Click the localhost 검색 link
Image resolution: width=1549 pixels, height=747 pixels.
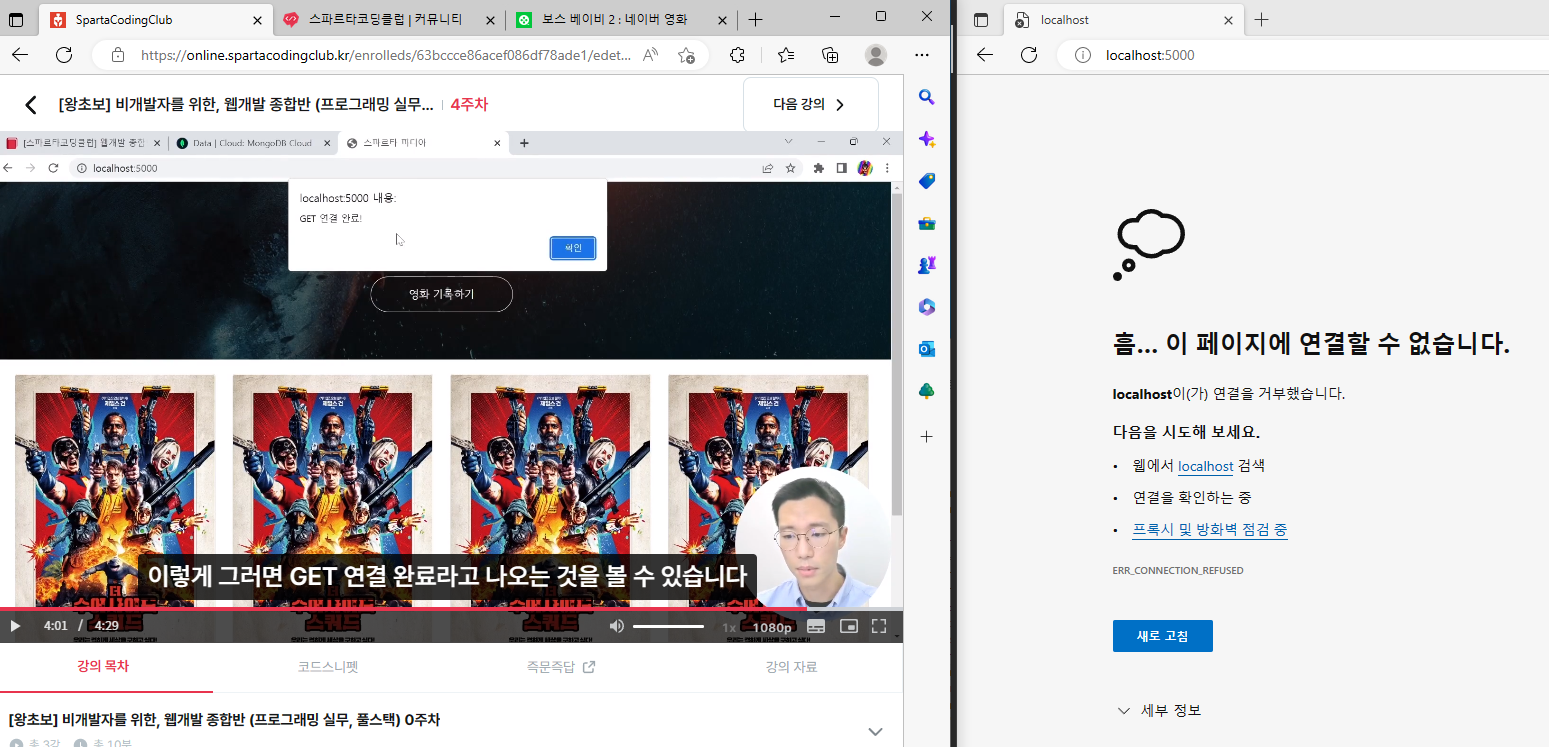(x=1205, y=466)
